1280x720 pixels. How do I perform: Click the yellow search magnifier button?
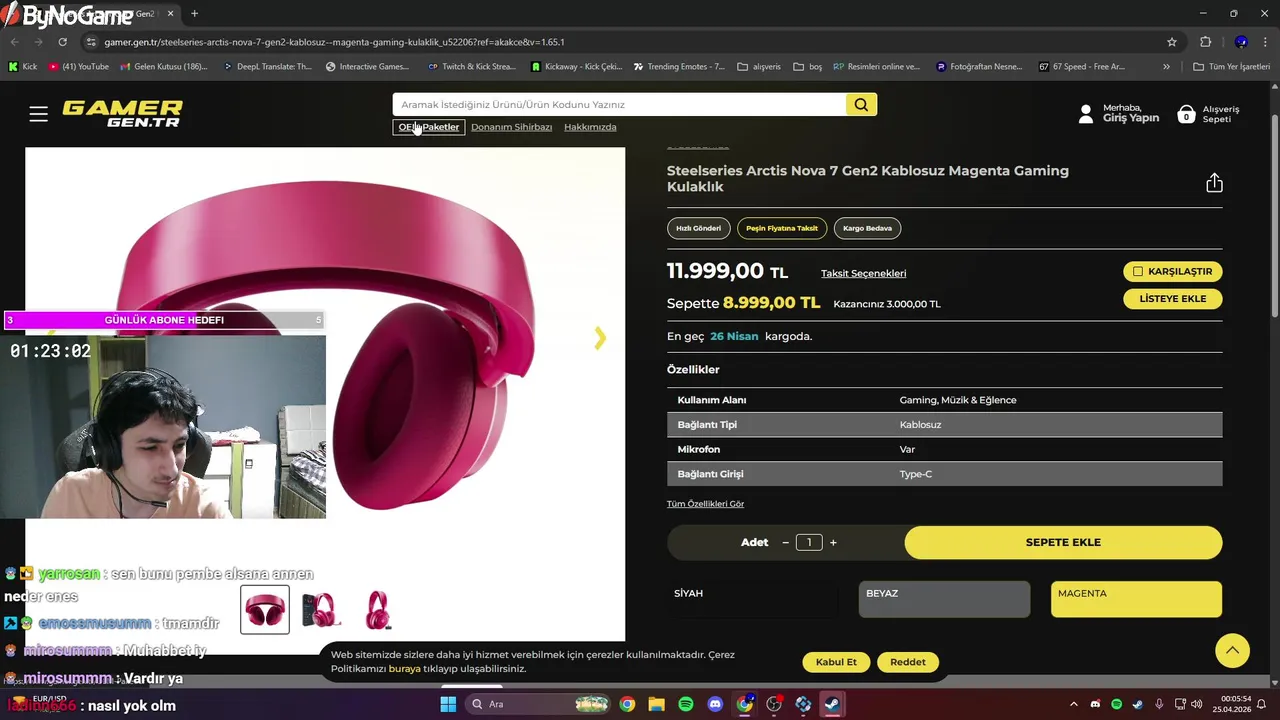pyautogui.click(x=861, y=104)
